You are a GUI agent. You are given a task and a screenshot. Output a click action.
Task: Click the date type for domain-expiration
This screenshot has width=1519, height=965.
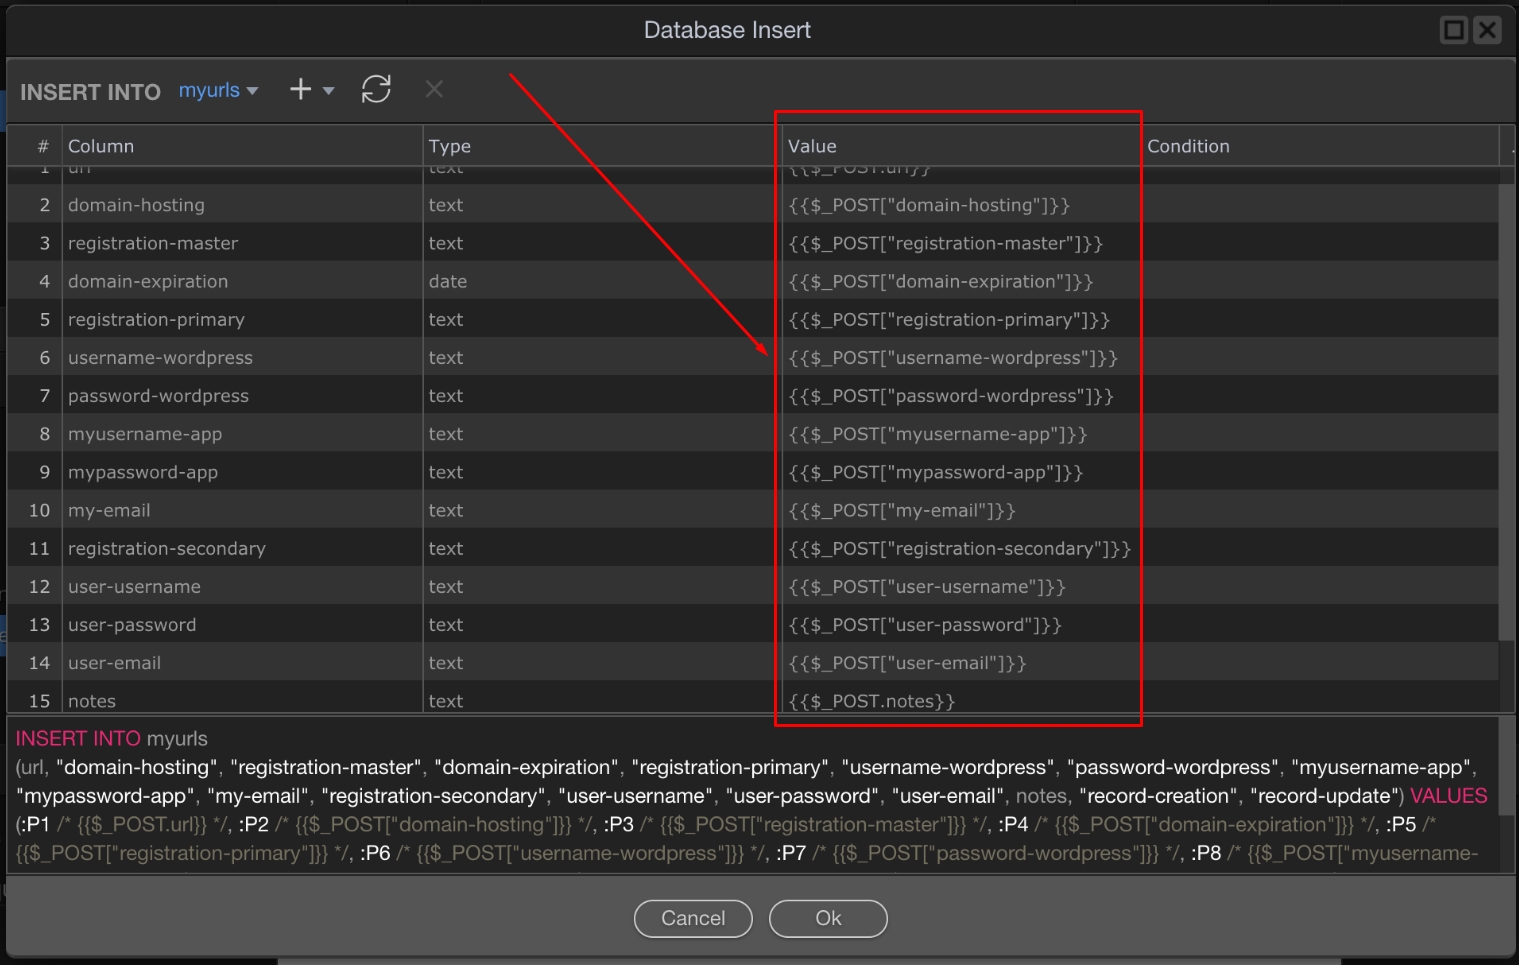click(448, 282)
